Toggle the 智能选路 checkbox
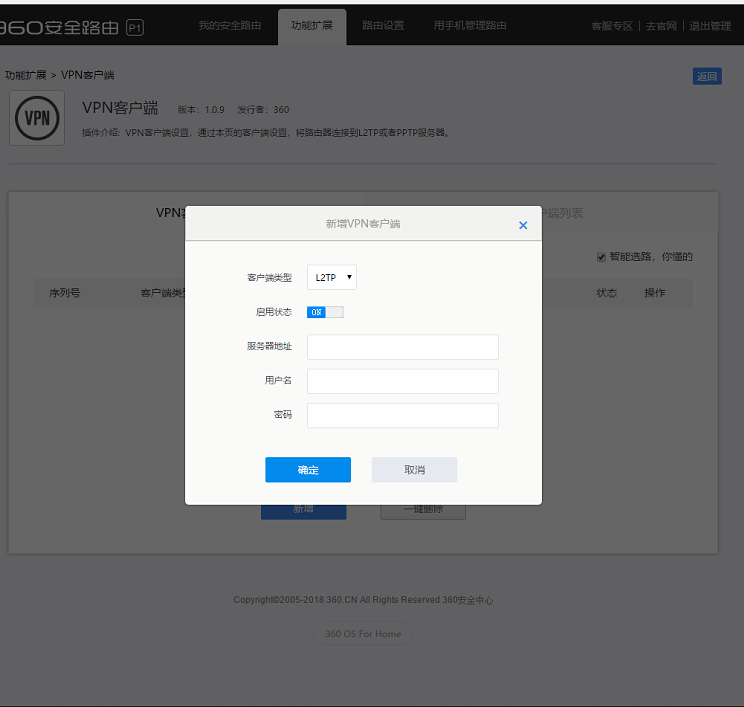 601,257
